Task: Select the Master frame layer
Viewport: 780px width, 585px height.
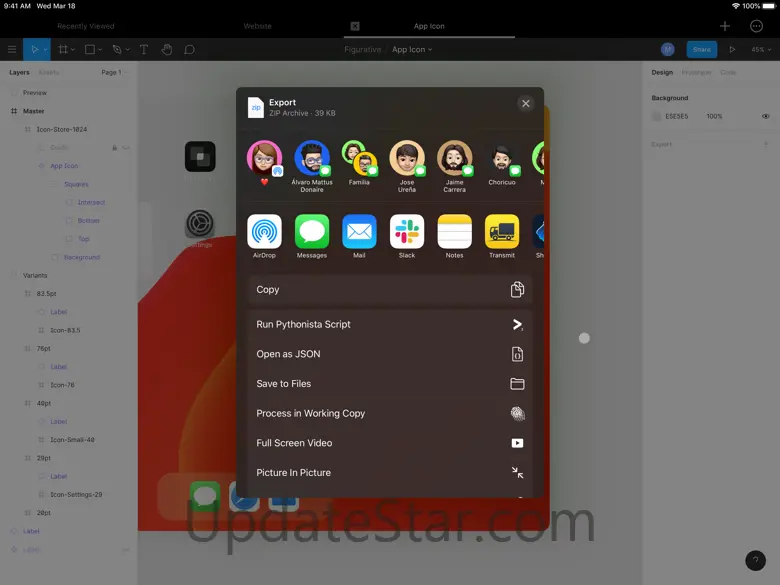Action: point(33,111)
